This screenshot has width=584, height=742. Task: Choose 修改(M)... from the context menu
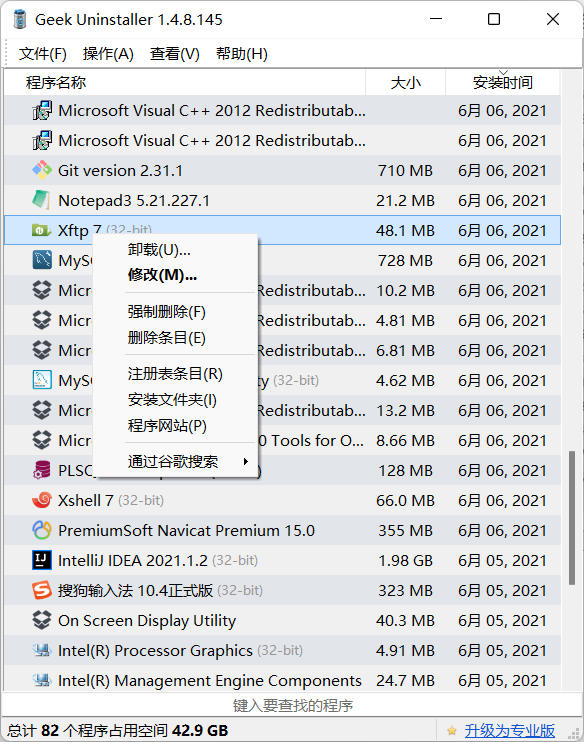tap(176, 275)
